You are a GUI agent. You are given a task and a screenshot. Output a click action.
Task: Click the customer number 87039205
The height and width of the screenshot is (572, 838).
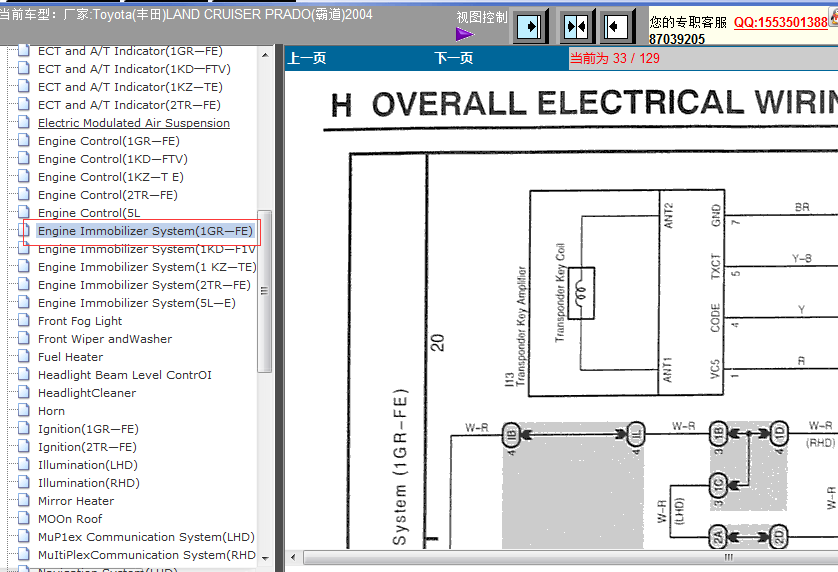tap(677, 39)
